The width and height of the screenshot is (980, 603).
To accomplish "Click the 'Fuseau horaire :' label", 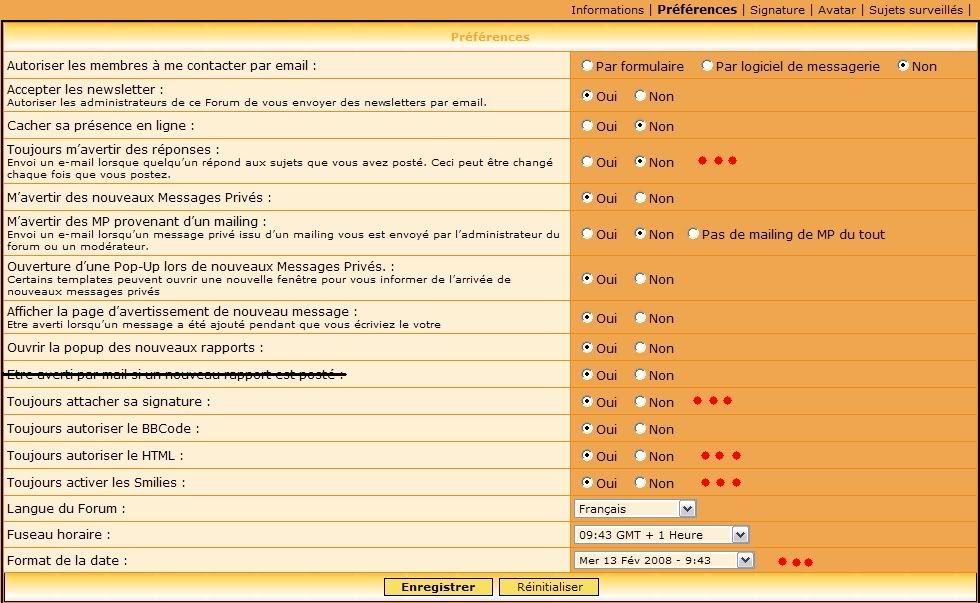I will (x=59, y=535).
